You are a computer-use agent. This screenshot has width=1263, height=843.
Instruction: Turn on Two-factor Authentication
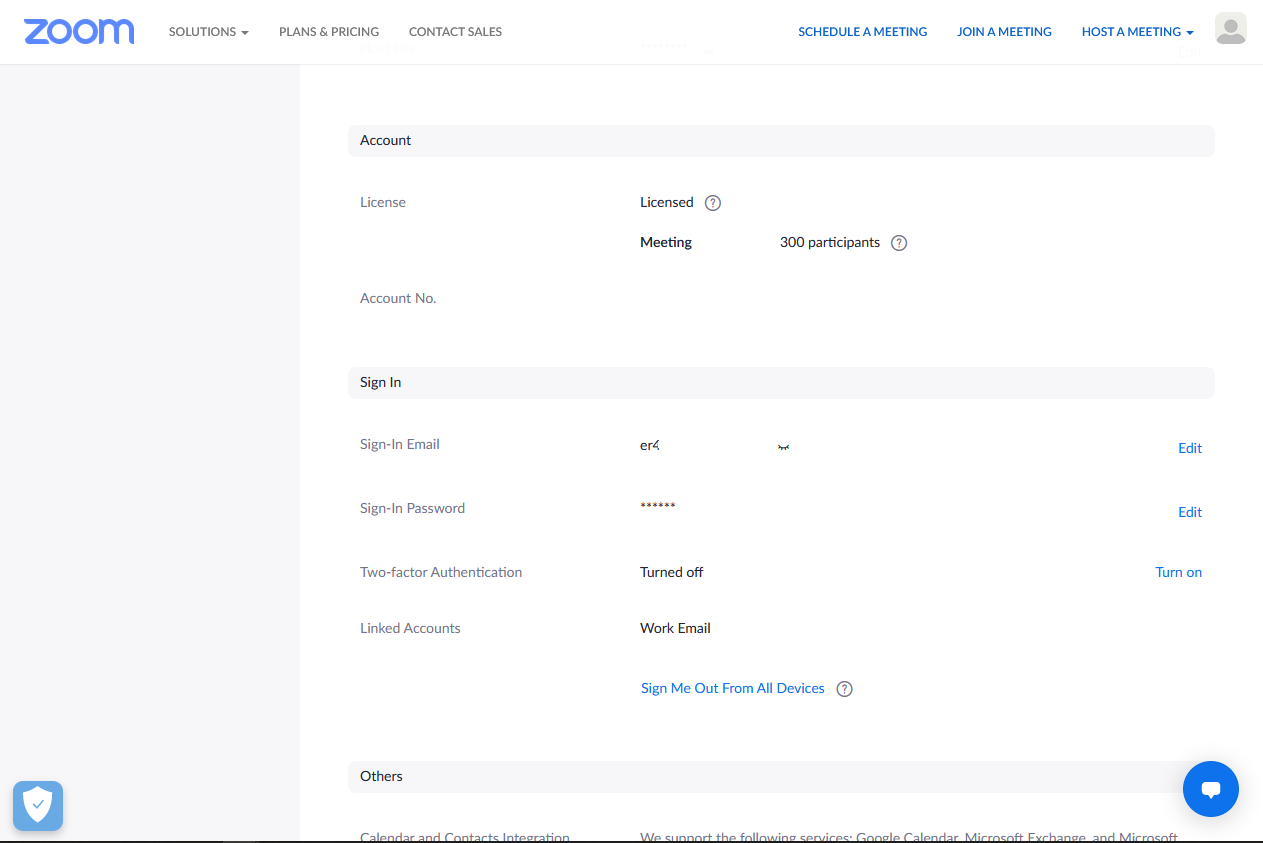point(1179,572)
